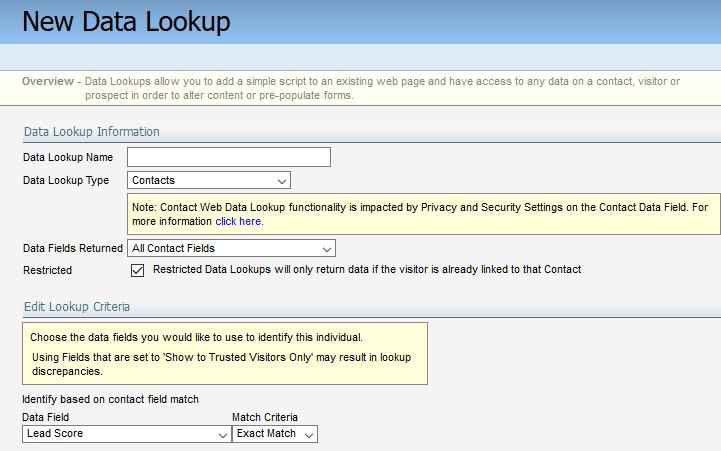Click the 'Data Lookup Information' section heading
This screenshot has width=721, height=451.
coord(92,131)
